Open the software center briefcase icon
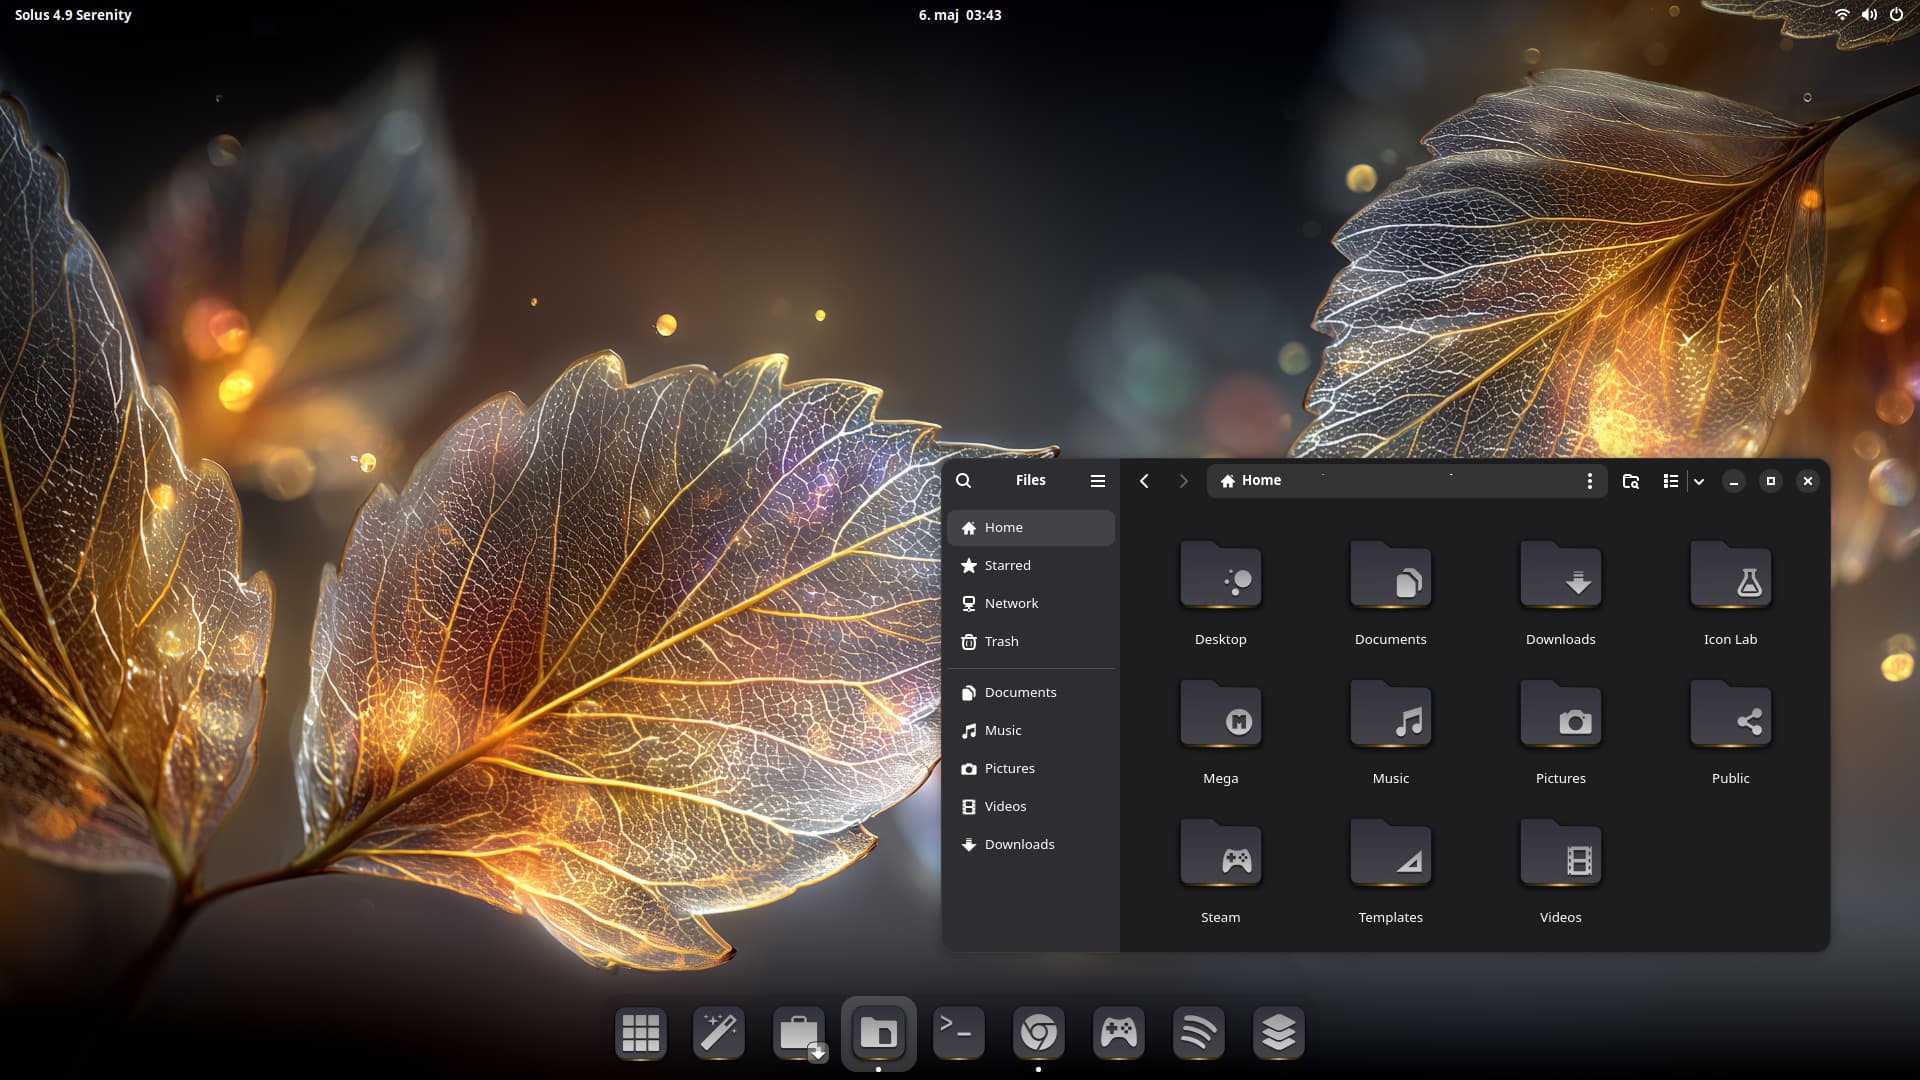This screenshot has width=1920, height=1080. click(799, 1033)
